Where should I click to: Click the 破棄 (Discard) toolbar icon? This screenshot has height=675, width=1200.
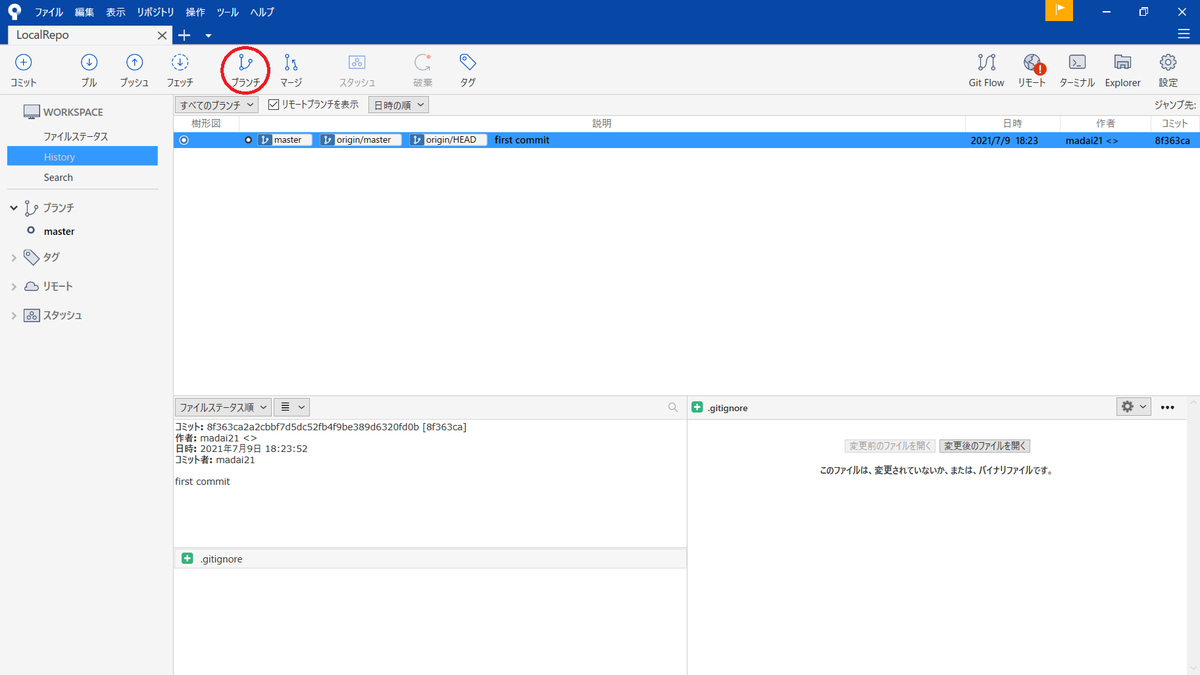(423, 63)
